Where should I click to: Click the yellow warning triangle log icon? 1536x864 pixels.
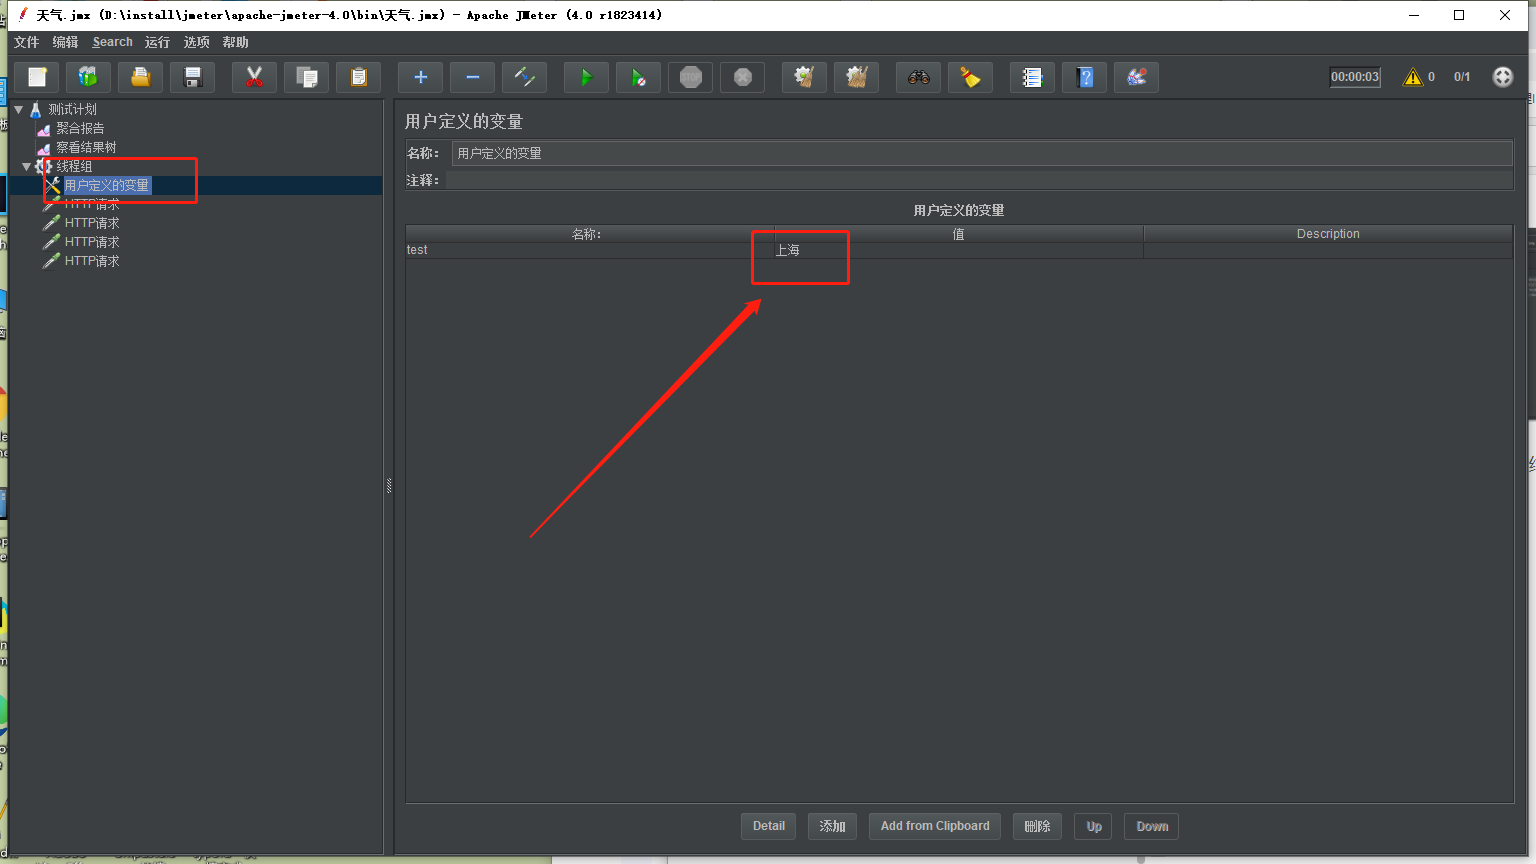click(x=1413, y=77)
